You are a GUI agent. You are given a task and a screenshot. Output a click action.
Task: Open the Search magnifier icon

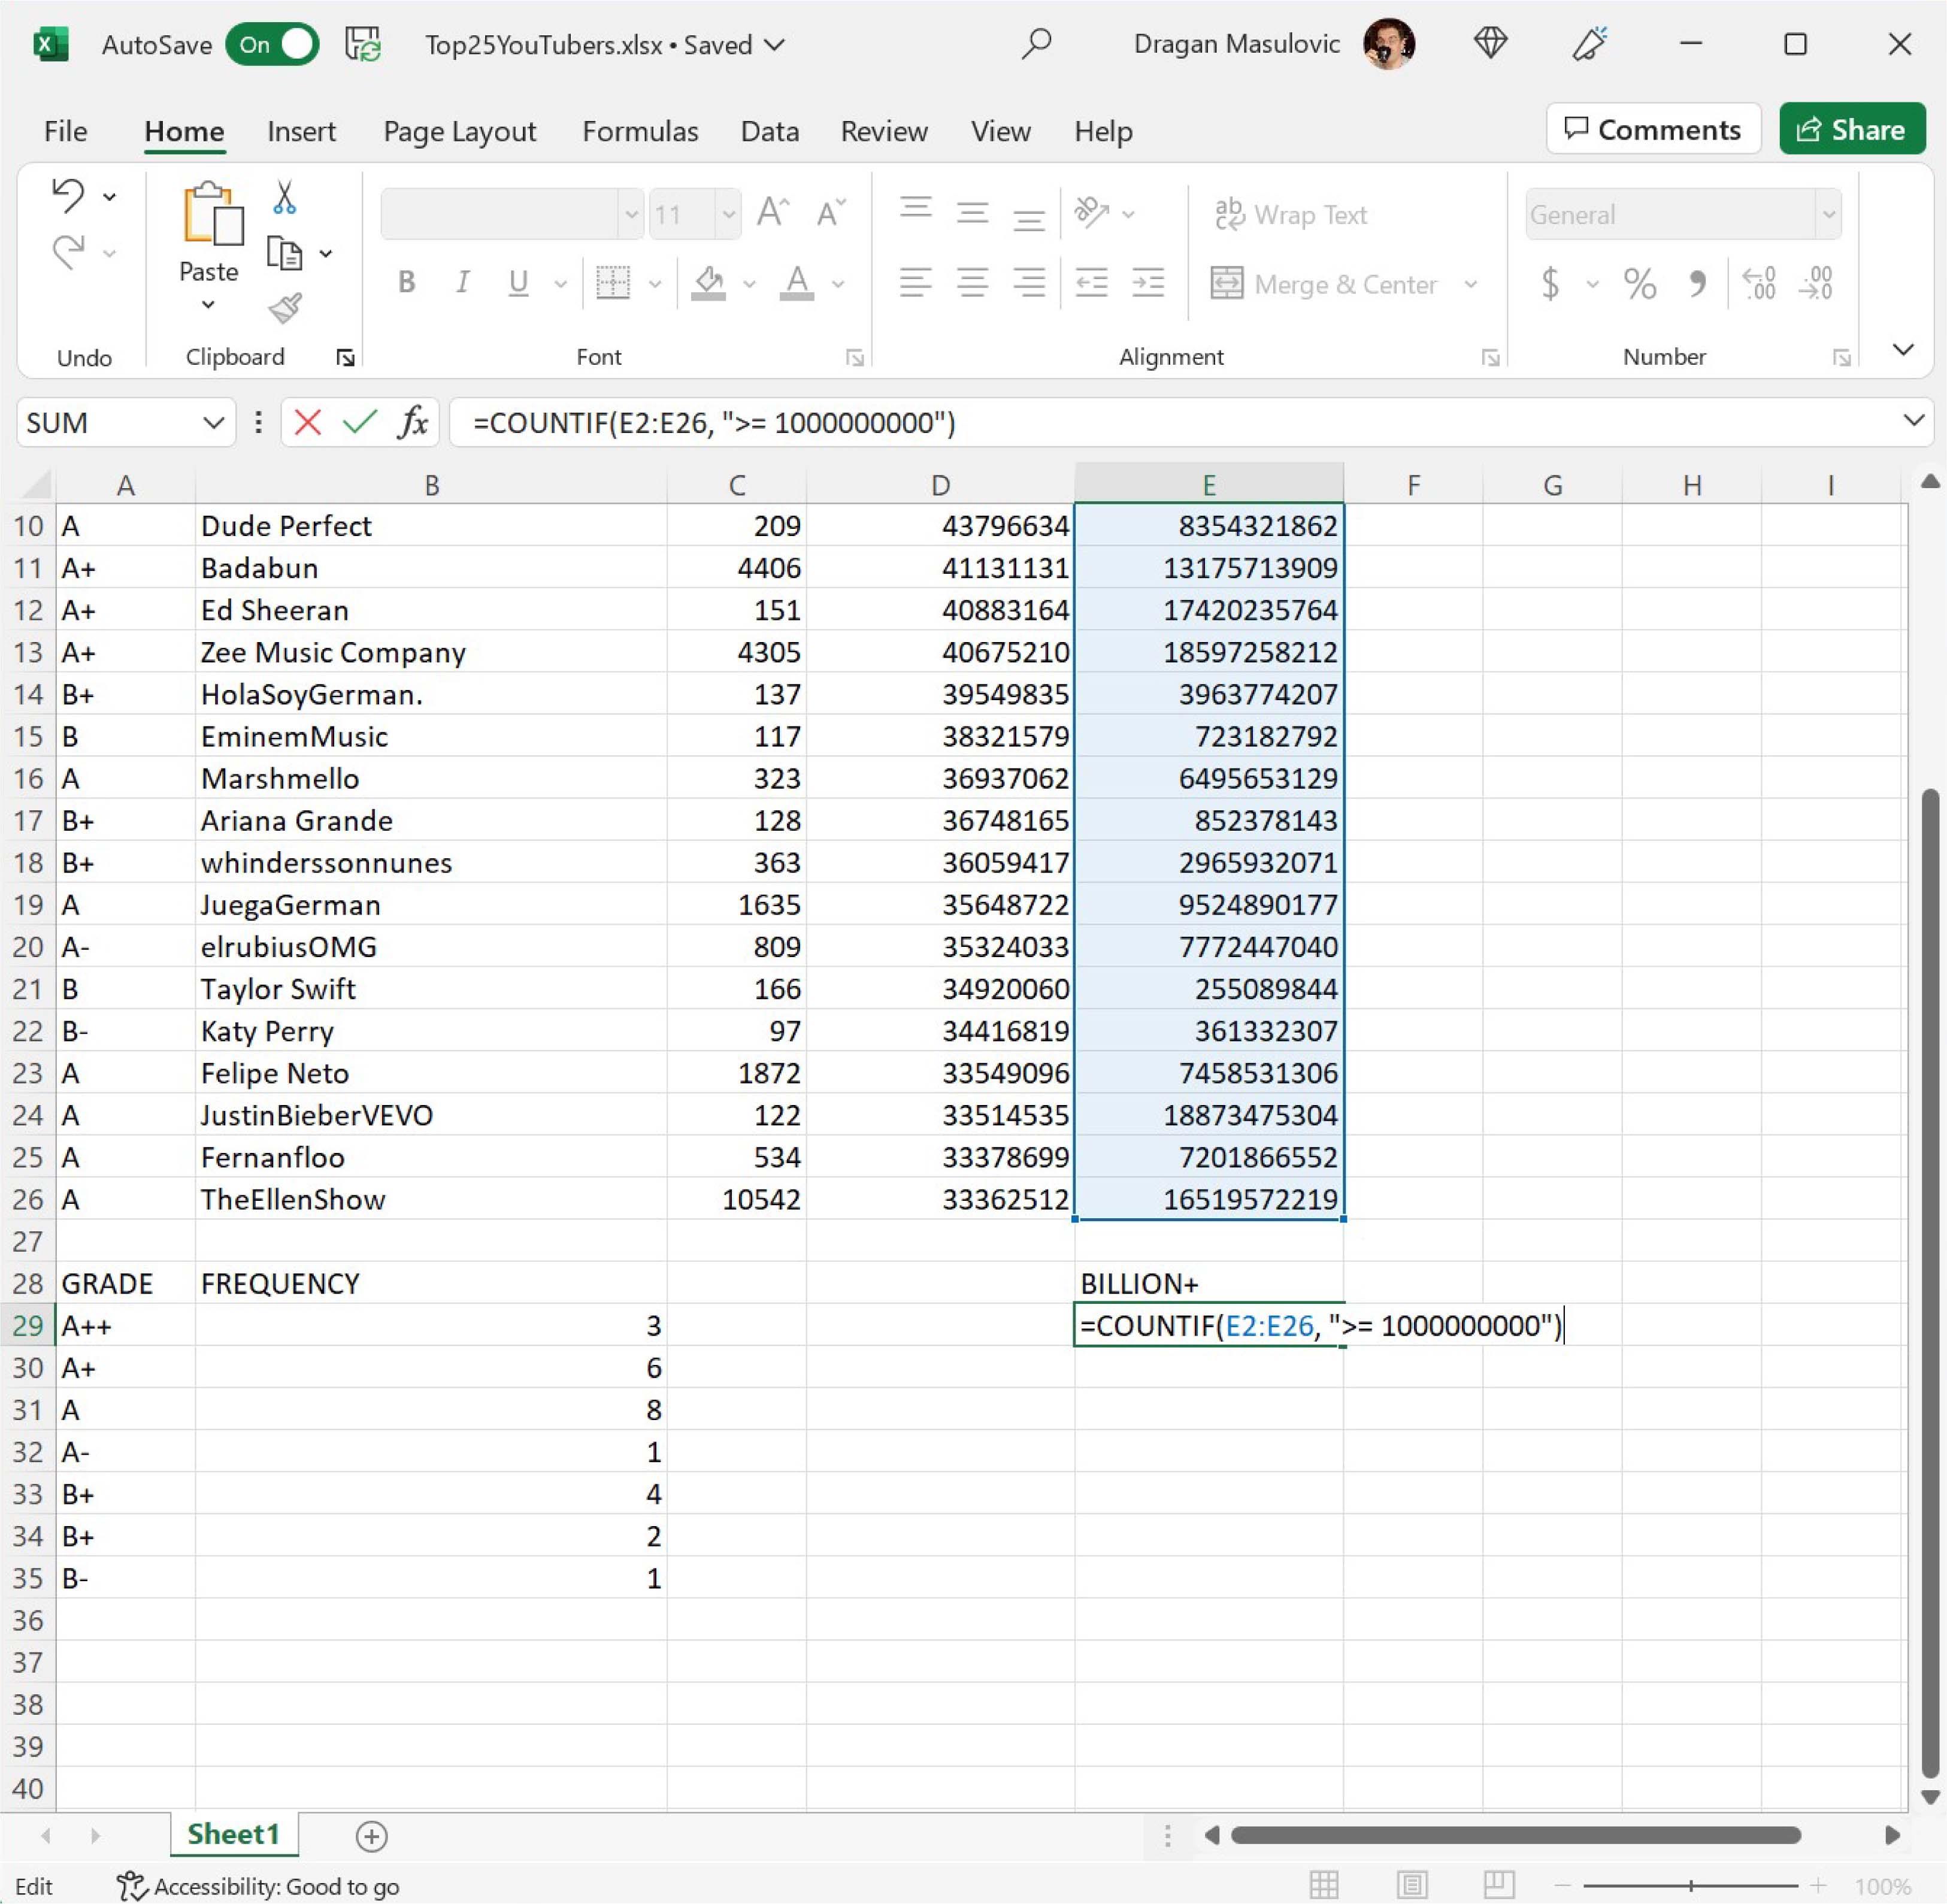click(x=1037, y=44)
